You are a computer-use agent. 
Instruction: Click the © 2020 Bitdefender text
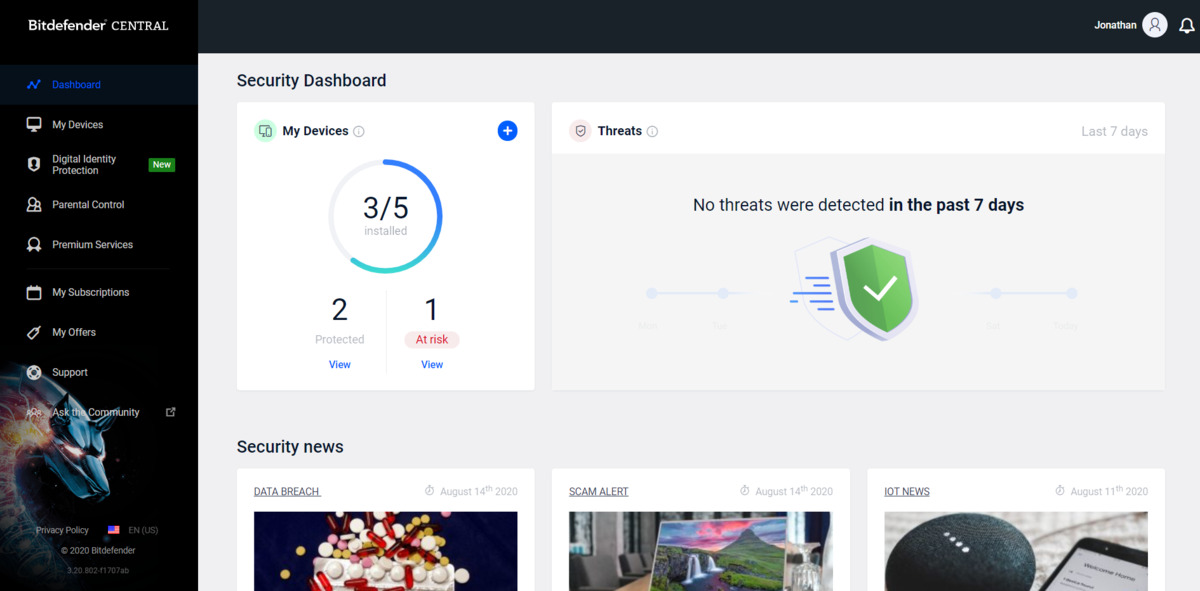pyautogui.click(x=98, y=550)
